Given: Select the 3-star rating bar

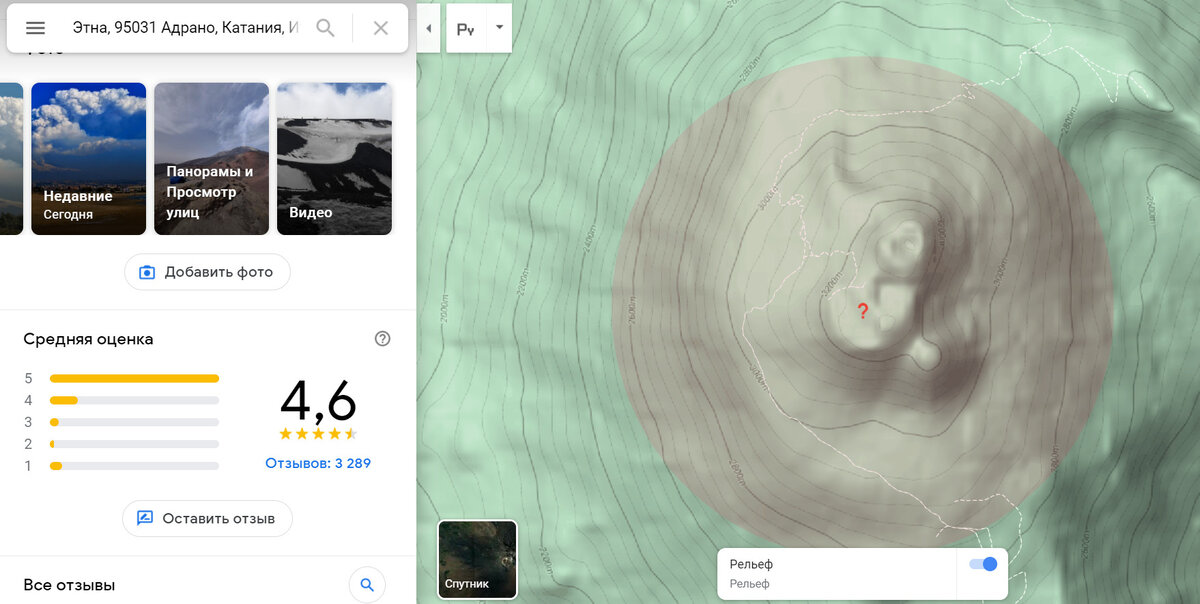Looking at the screenshot, I should click(x=134, y=422).
